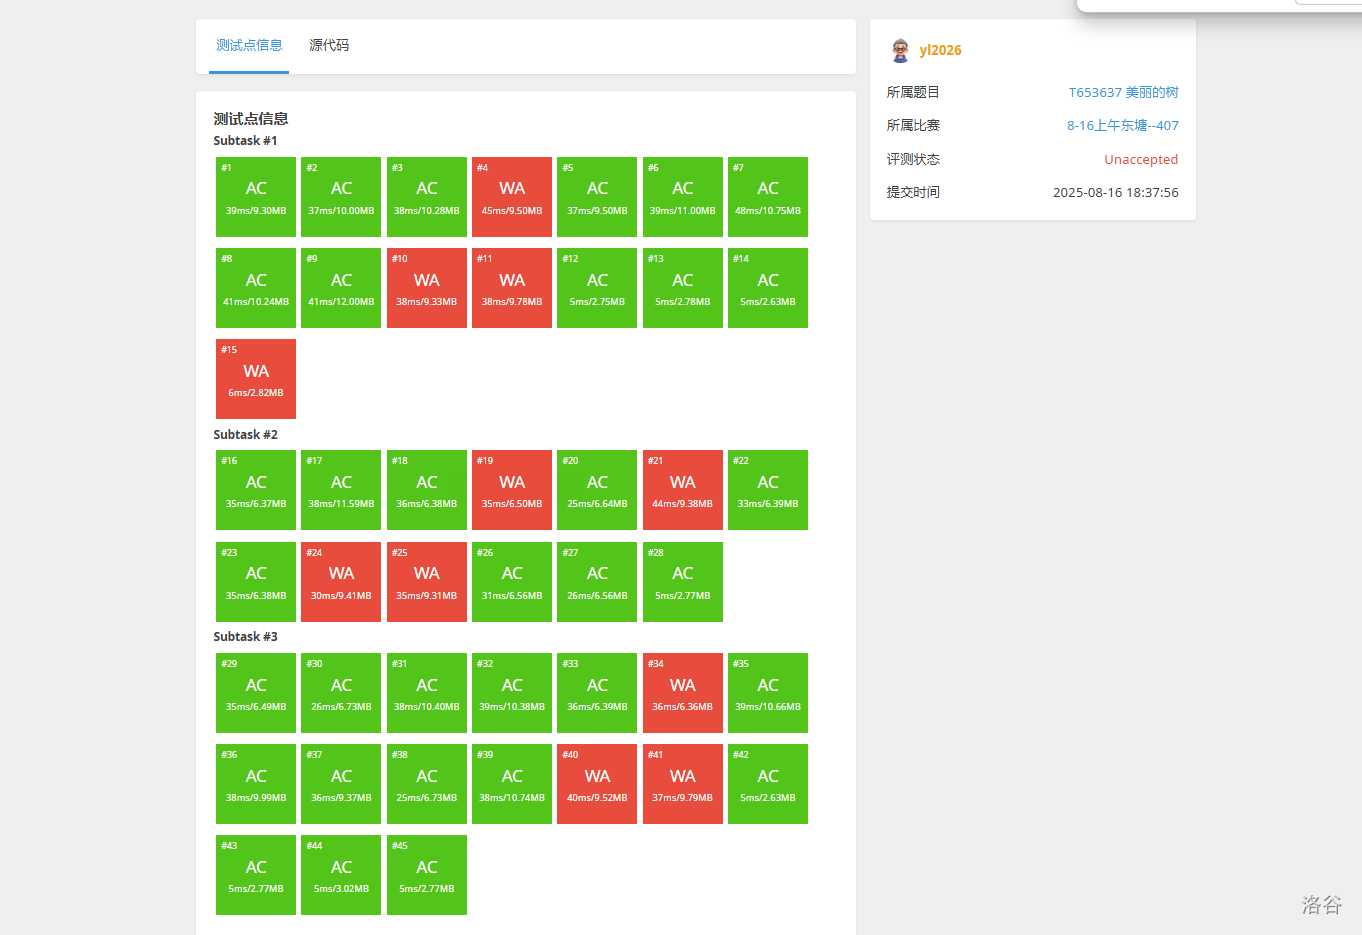Click test case #19 WA tile

[x=512, y=490]
